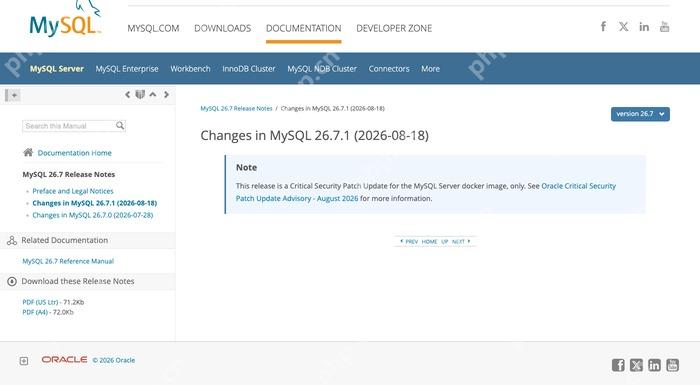Go to previous page using sidebar left arrow
Viewport: 700px width, 385px height.
[128, 94]
